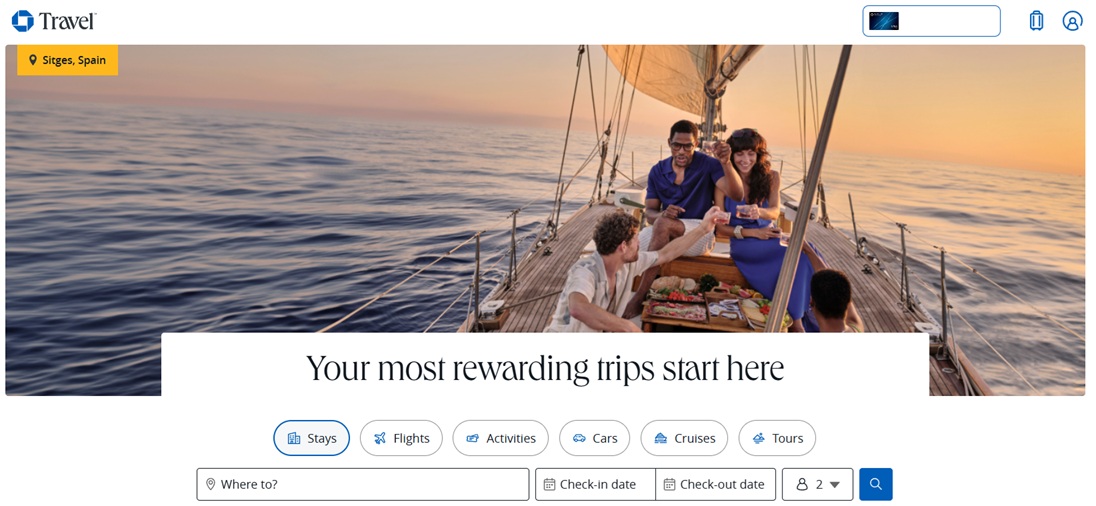Screen dimensions: 1096x506
Task: Click the credit card thumbnail image
Action: coord(884,21)
